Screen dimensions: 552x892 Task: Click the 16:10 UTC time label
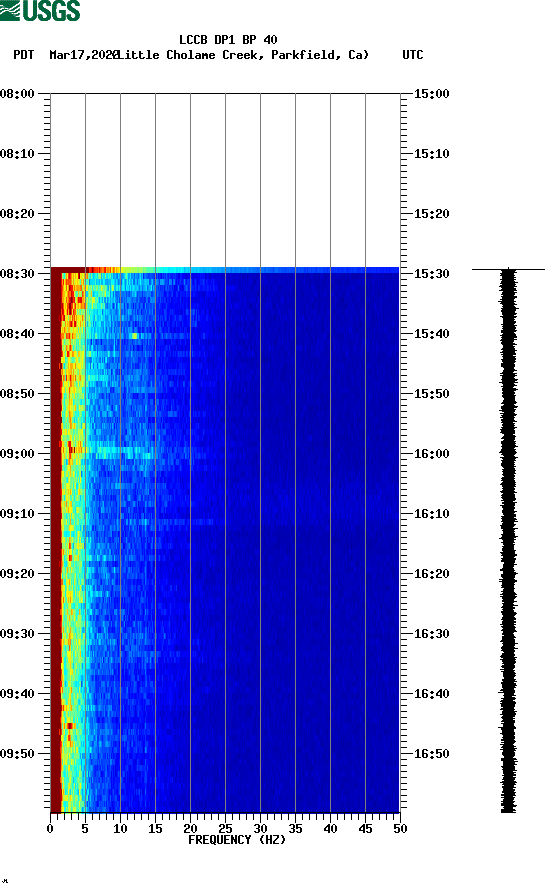pyautogui.click(x=431, y=514)
